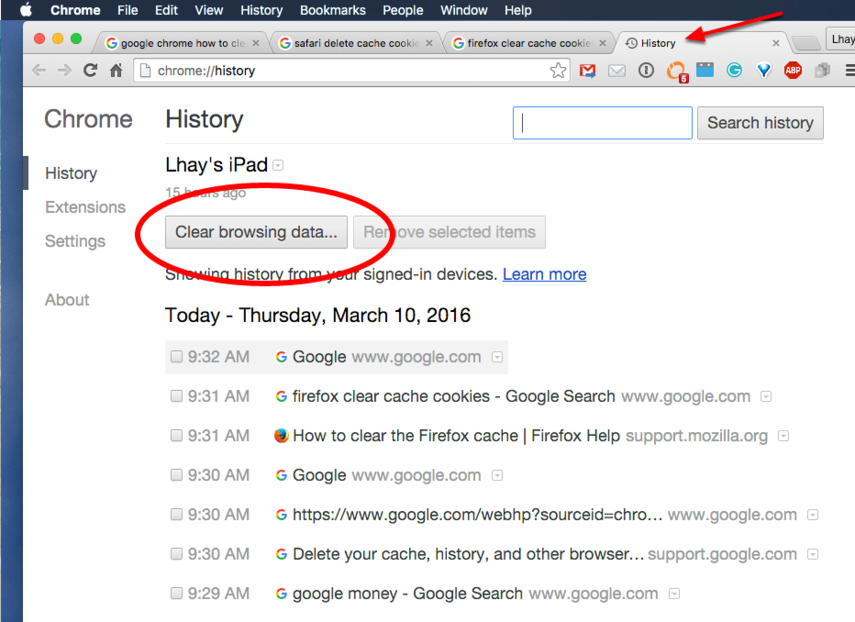855x622 pixels.
Task: Open the dropdown beside support.google.com entry
Action: [813, 554]
